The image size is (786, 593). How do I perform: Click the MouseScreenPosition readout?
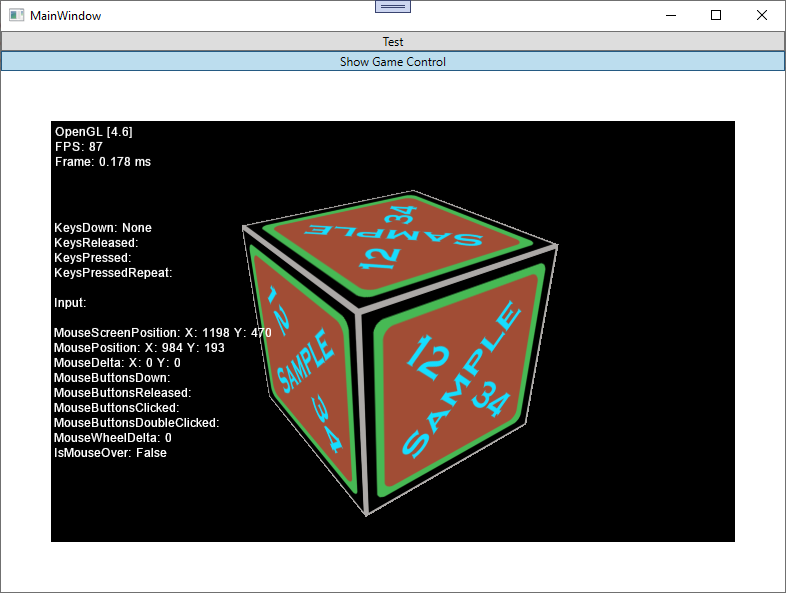(x=162, y=332)
